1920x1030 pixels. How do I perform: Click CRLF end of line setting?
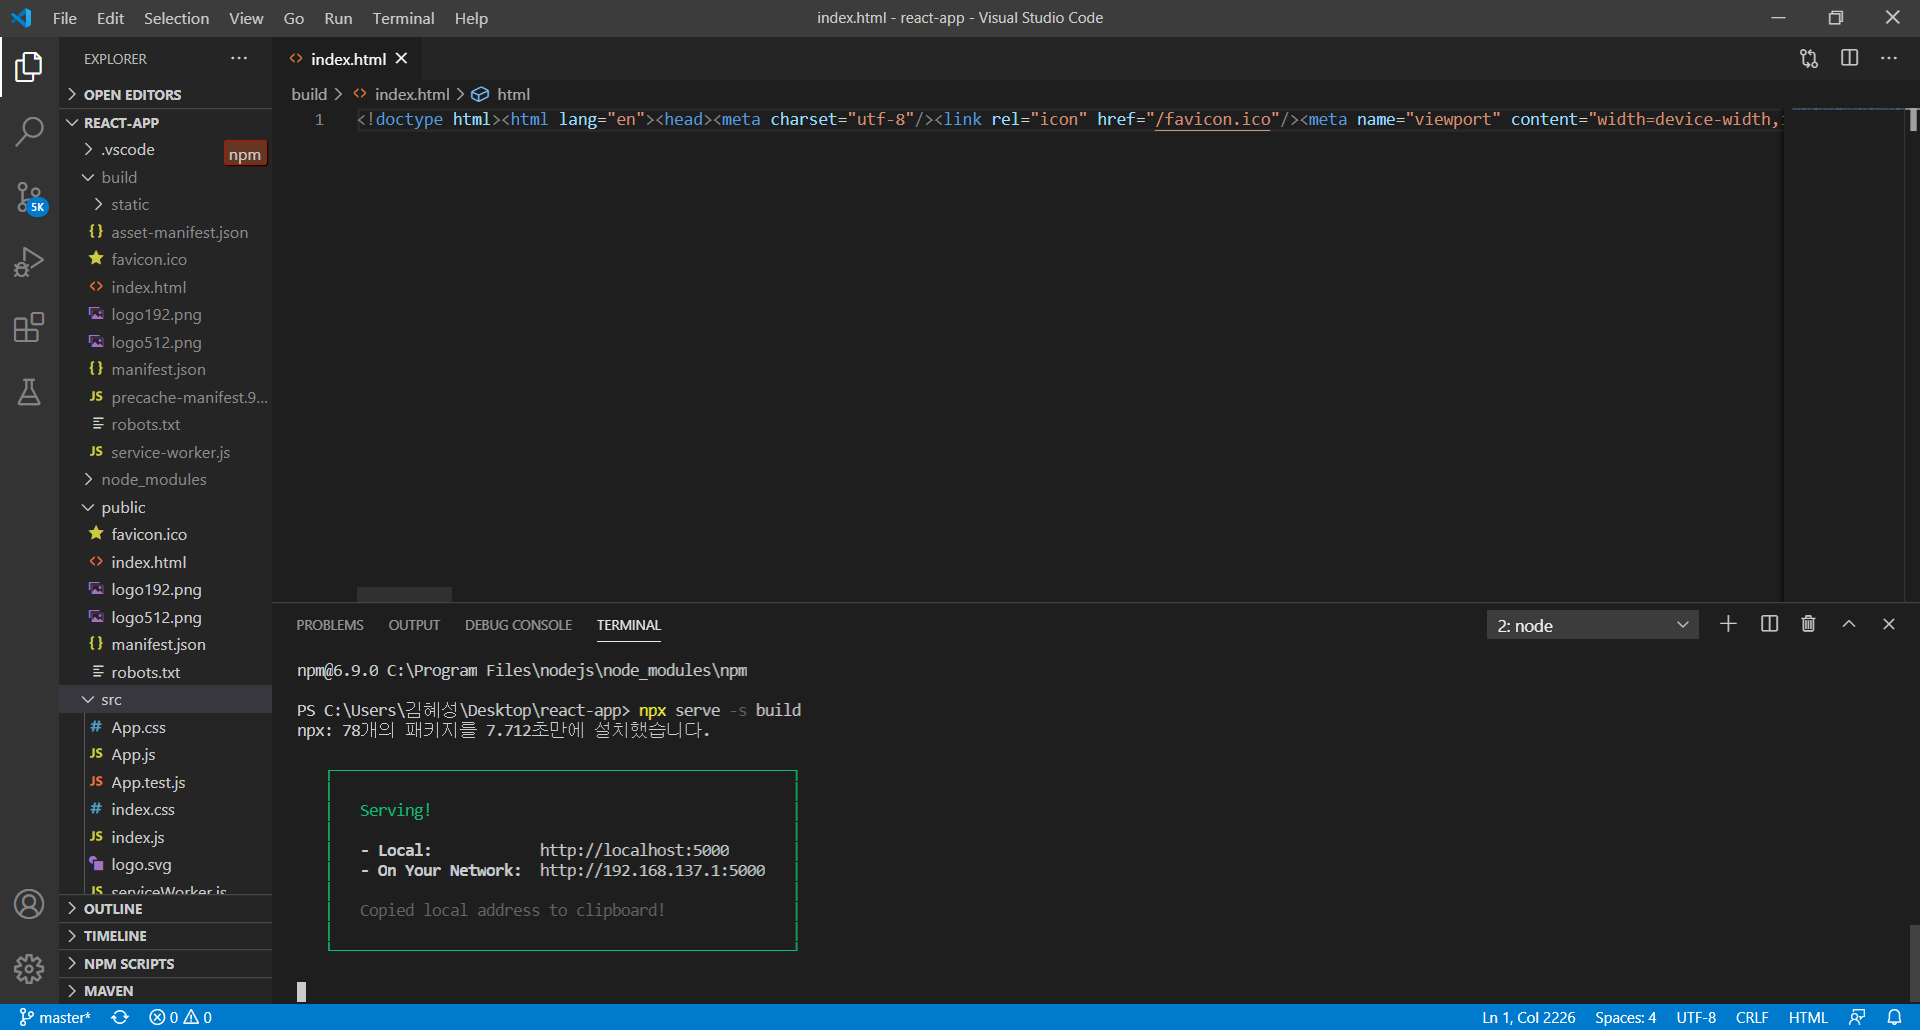[x=1752, y=1017]
